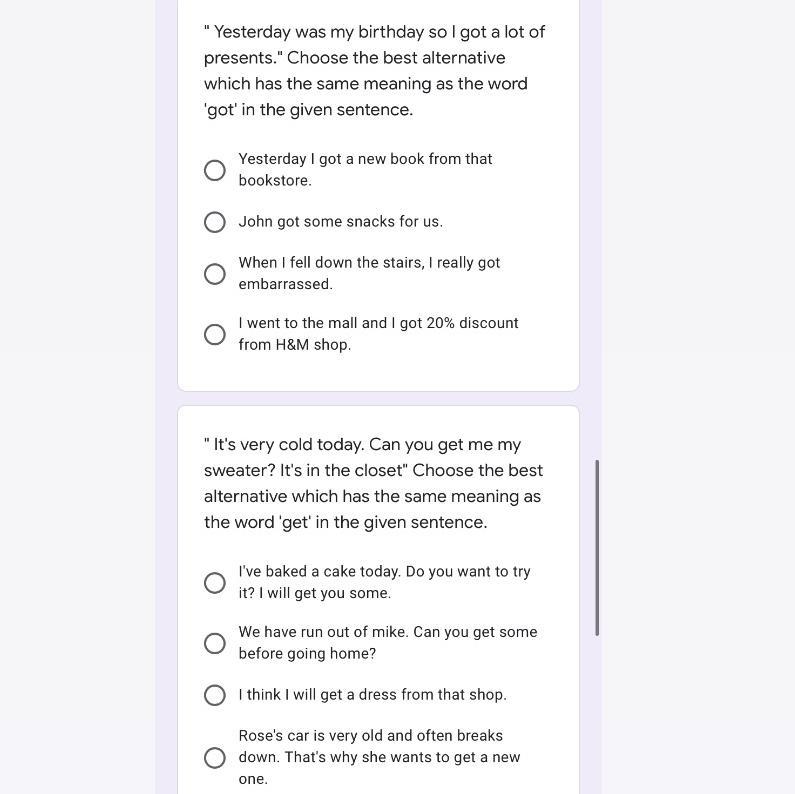The height and width of the screenshot is (794, 795).
Task: Click the answer text mentioning the bookstore
Action: click(365, 170)
